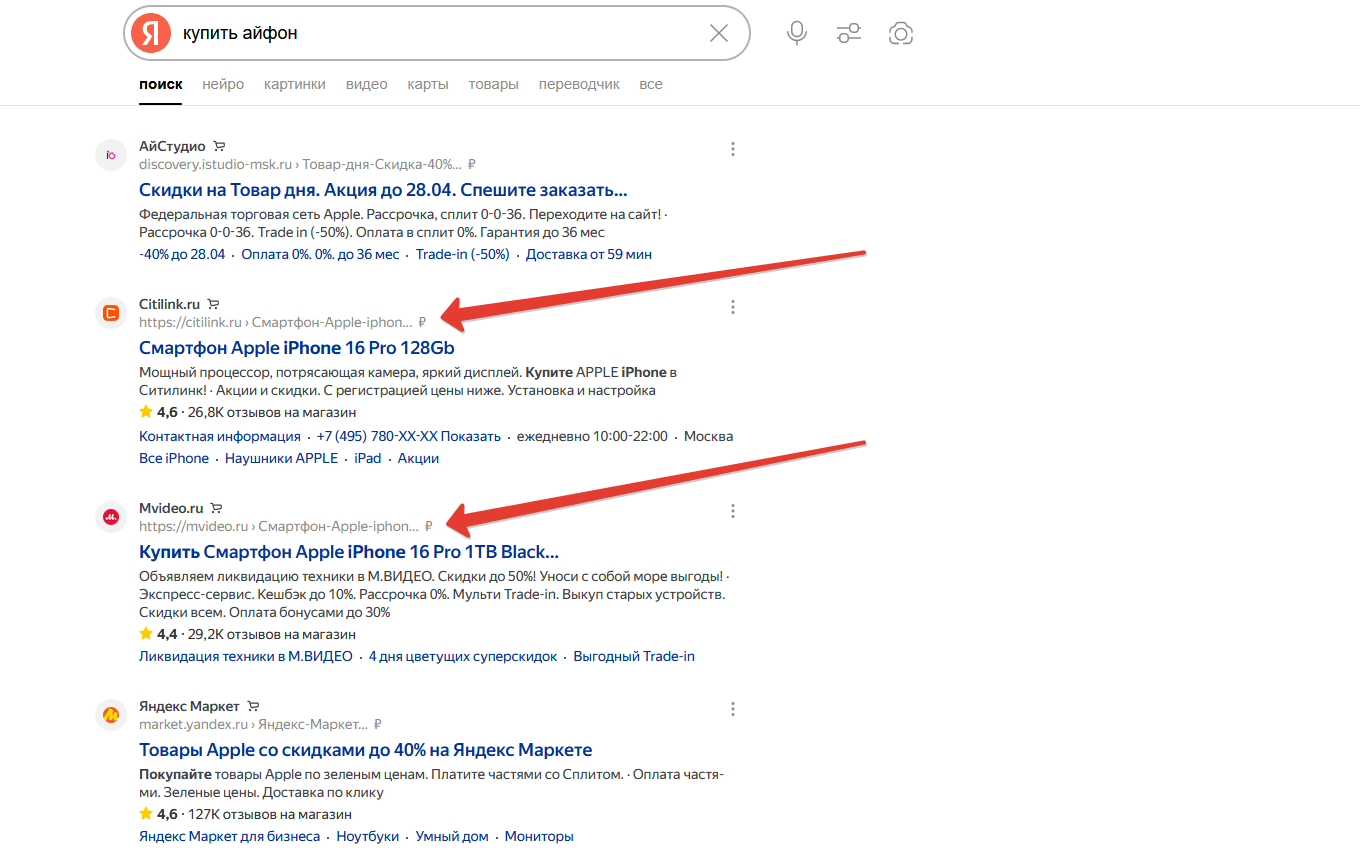Click the Яндекс Маркет favicon
1360x859 pixels.
point(110,715)
